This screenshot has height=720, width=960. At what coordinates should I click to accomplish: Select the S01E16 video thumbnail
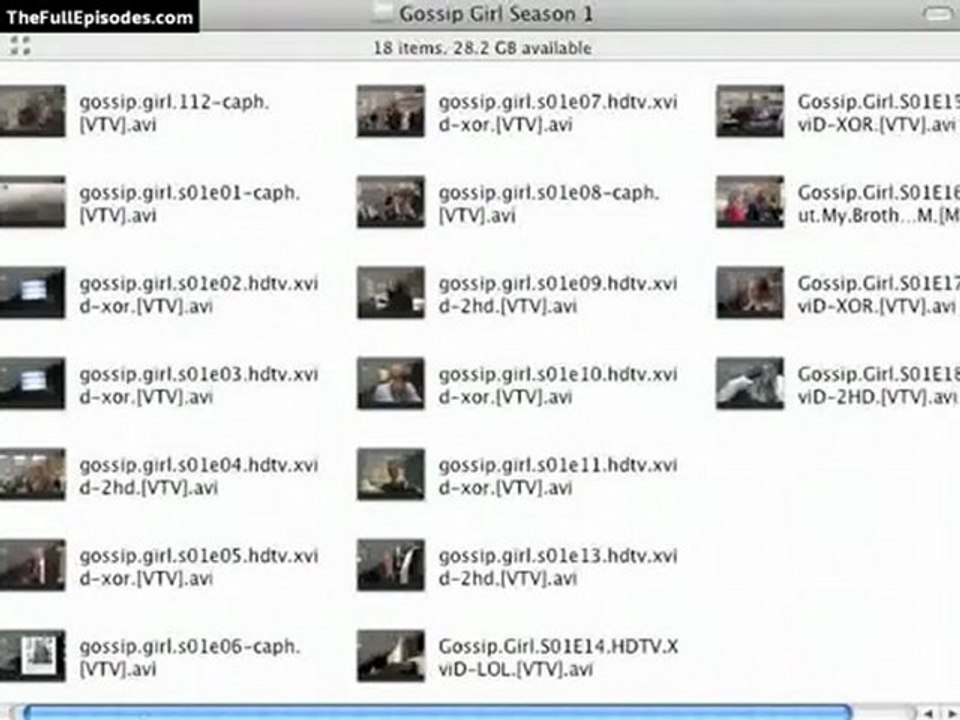click(750, 202)
